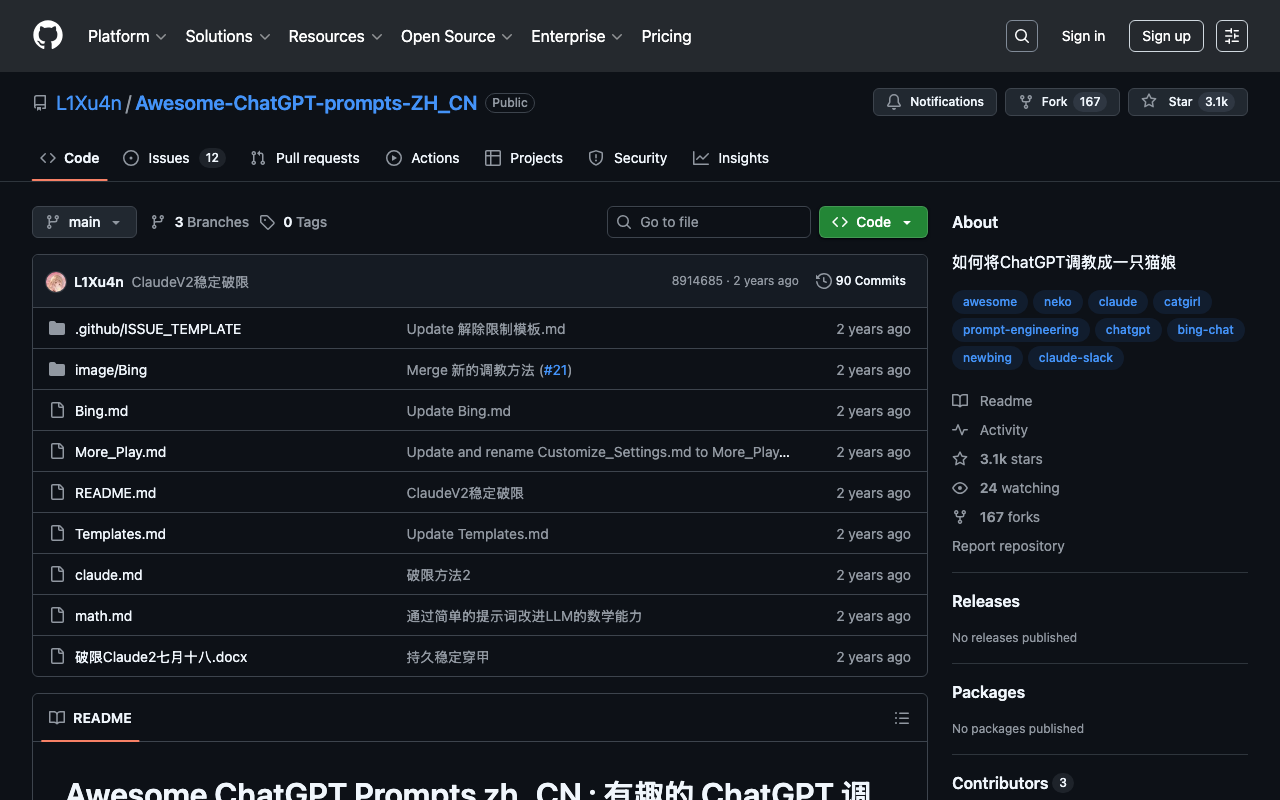
Task: Click the GitHub logo icon
Action: [48, 36]
